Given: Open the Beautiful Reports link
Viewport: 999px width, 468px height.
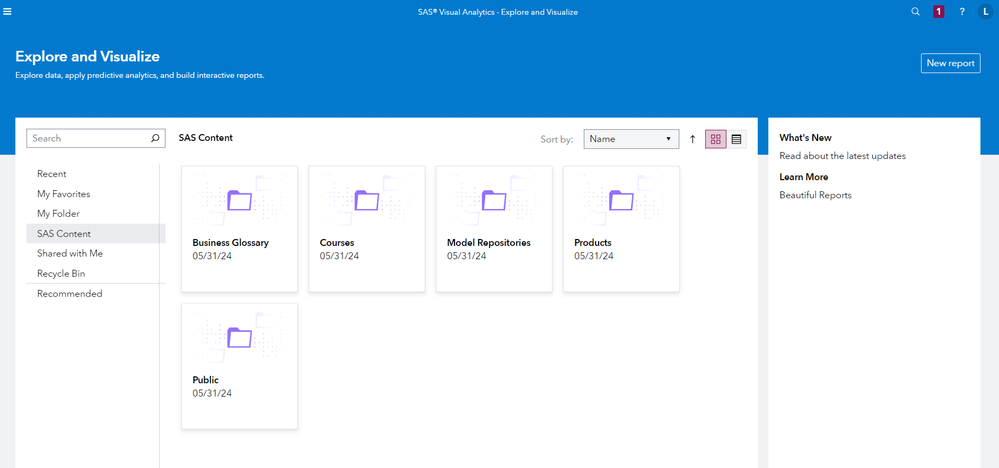Looking at the screenshot, I should pyautogui.click(x=816, y=195).
